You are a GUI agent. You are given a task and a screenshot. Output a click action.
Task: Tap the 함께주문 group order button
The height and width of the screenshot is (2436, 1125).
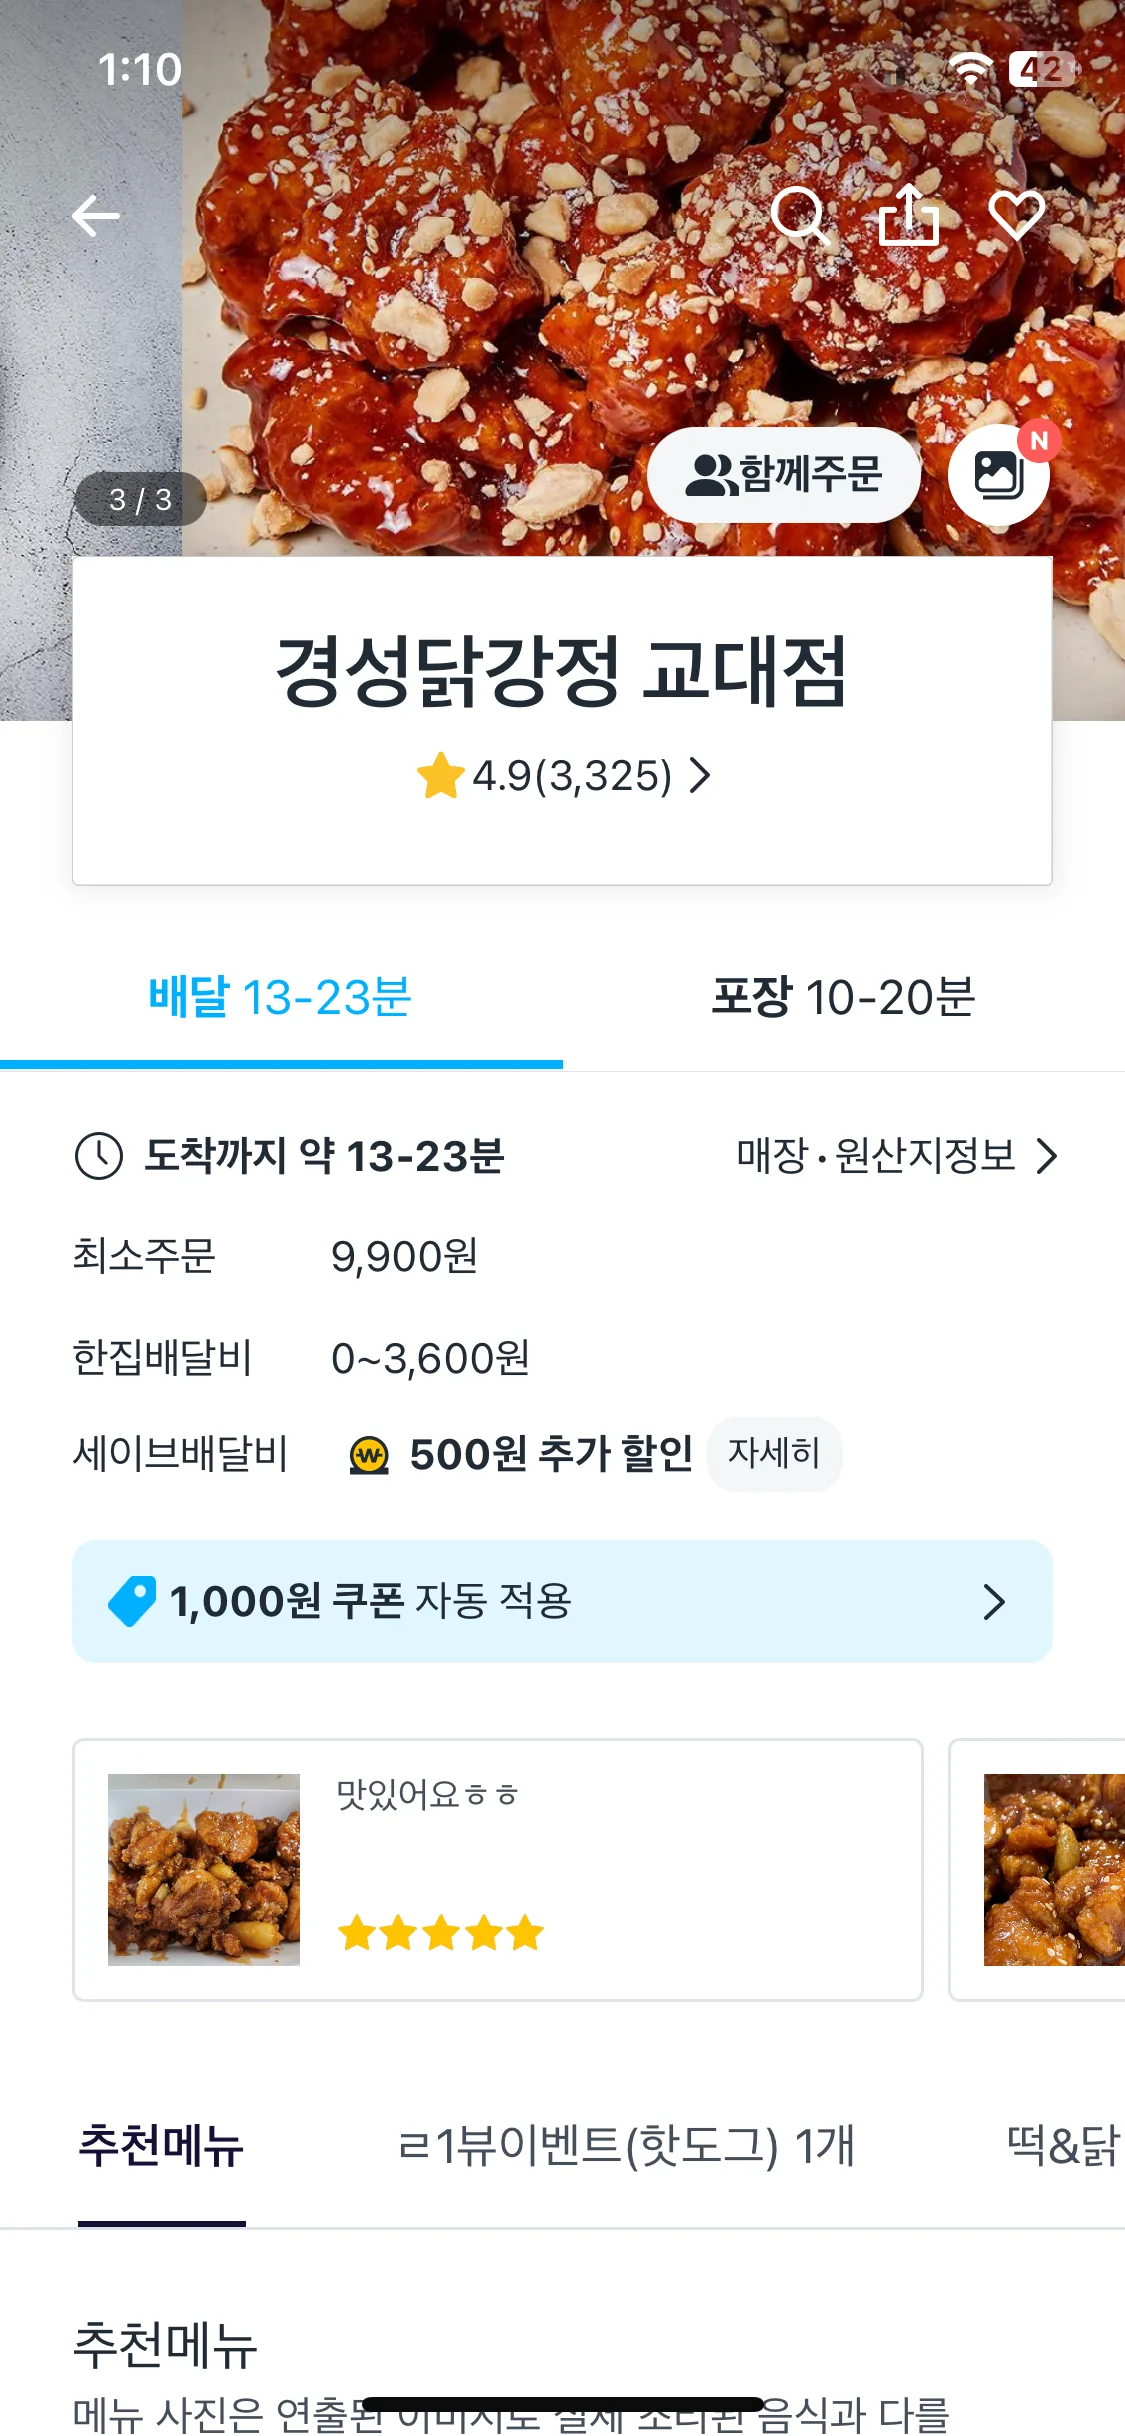pos(784,475)
